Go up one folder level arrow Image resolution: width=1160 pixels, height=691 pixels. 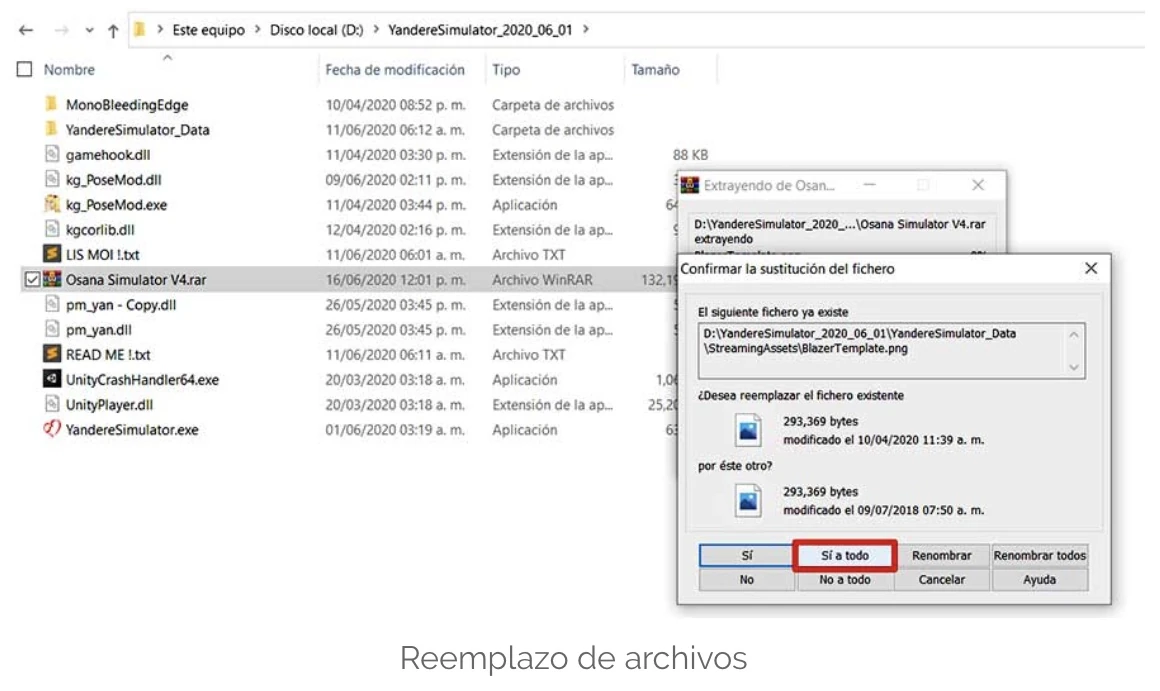112,30
